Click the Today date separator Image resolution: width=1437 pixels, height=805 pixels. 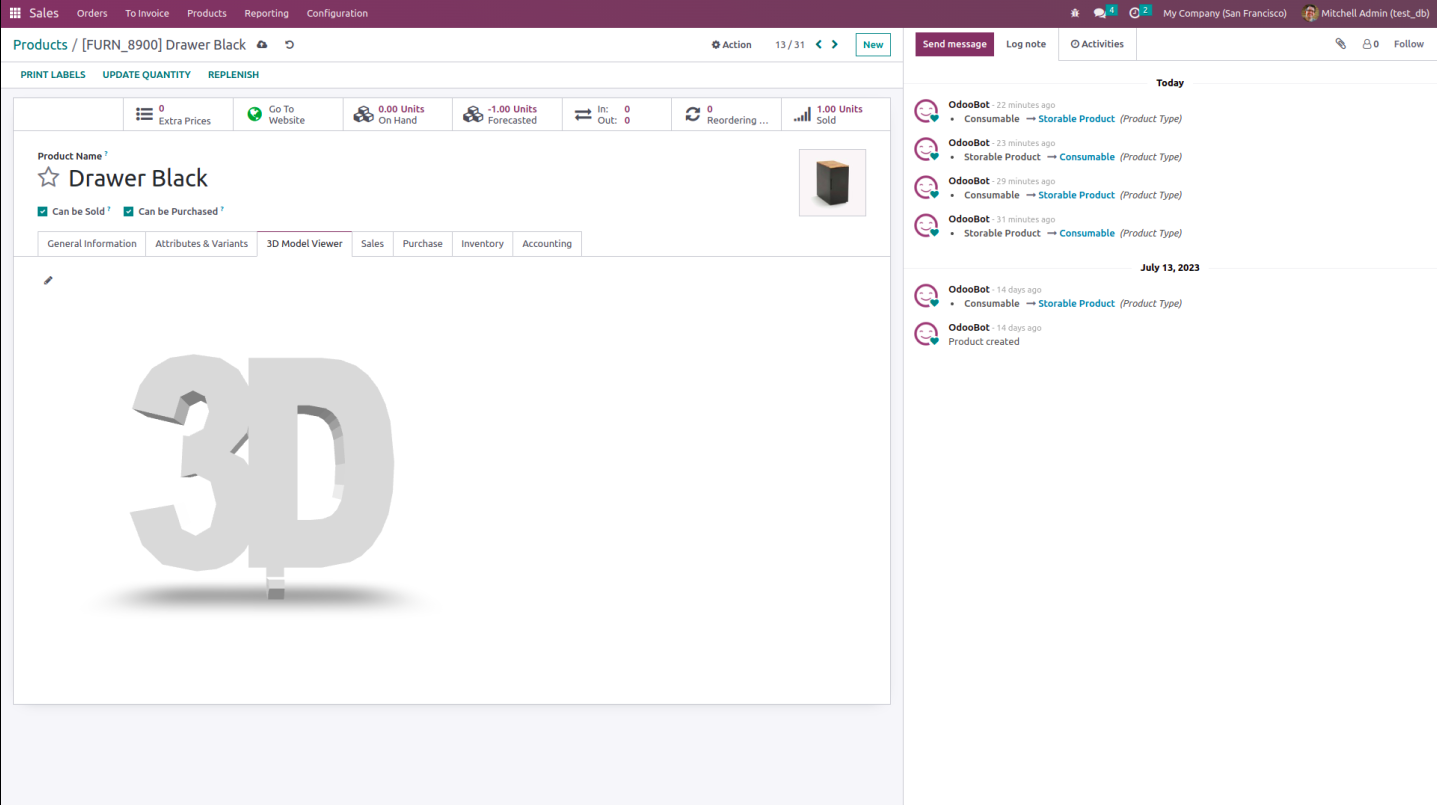(1170, 83)
